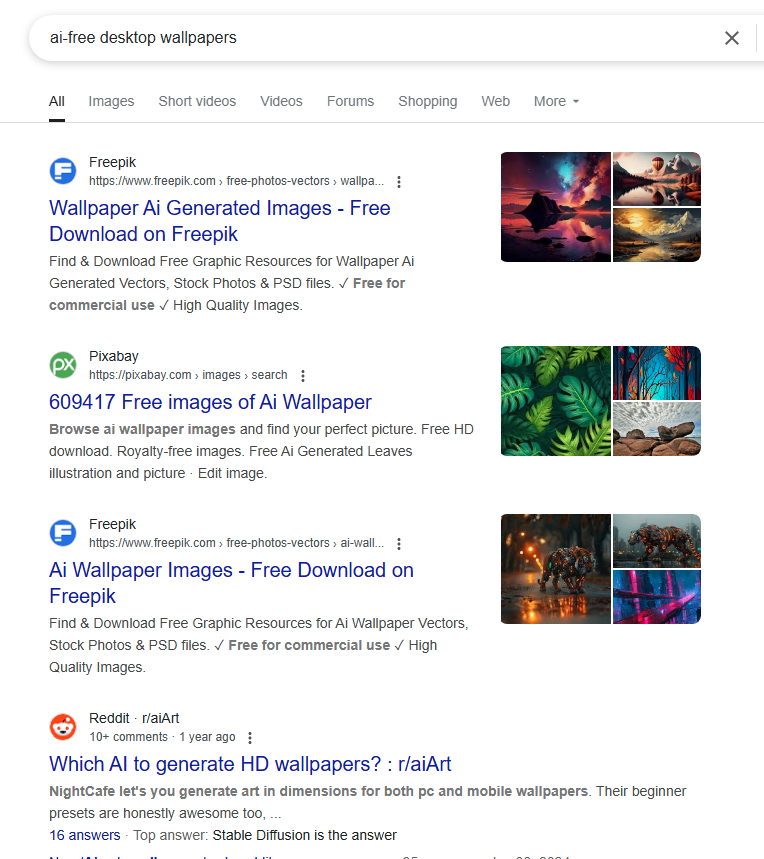
Task: Open the three-dot menu for the Reddit result
Action: coord(250,738)
